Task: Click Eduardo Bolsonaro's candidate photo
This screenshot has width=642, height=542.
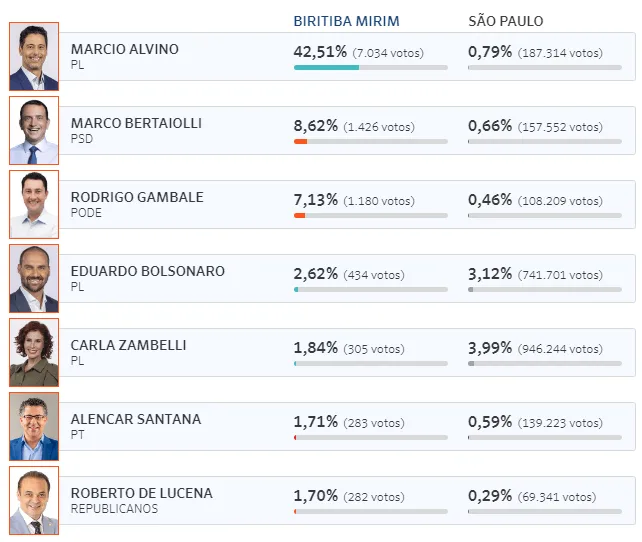Action: click(34, 279)
